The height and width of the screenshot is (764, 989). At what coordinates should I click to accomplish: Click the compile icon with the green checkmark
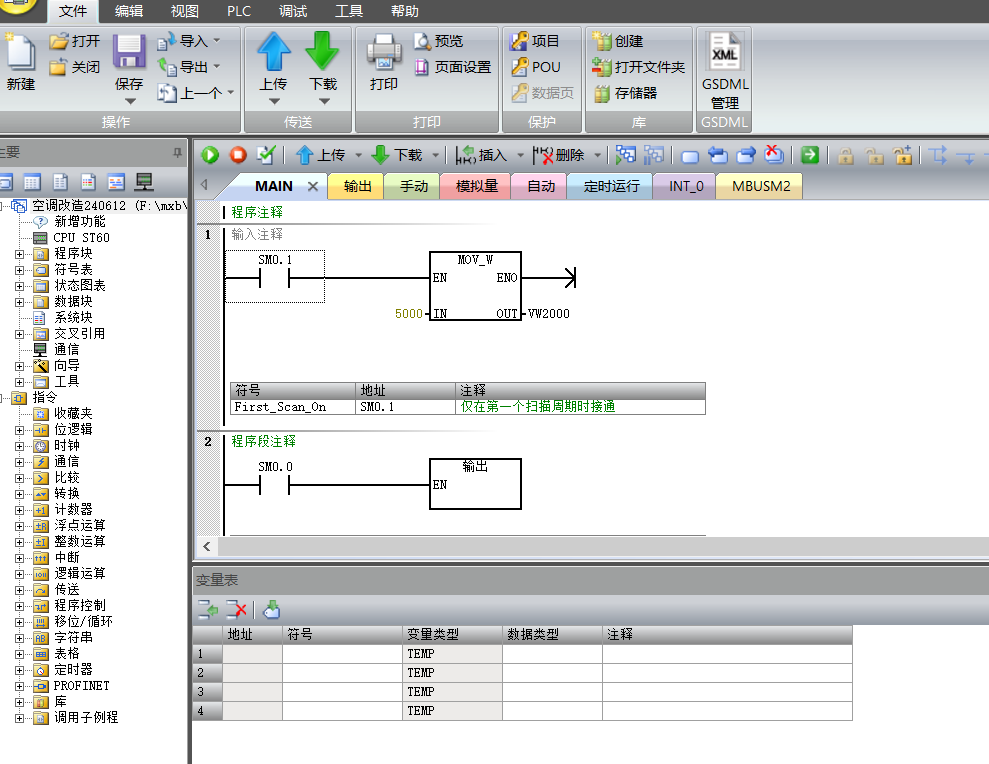(266, 155)
